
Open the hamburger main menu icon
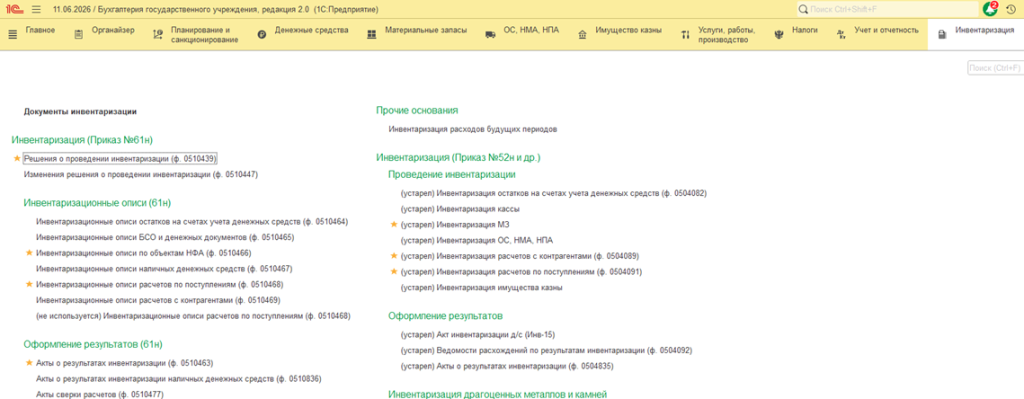coord(36,10)
